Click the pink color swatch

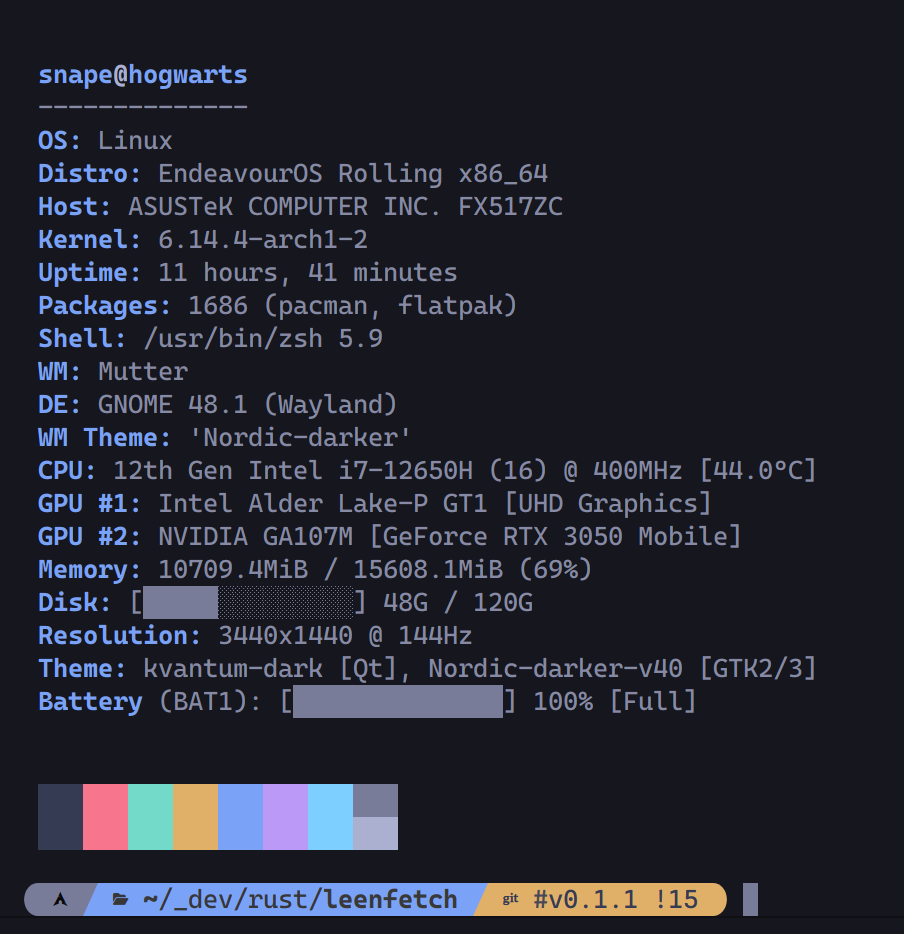coord(105,817)
